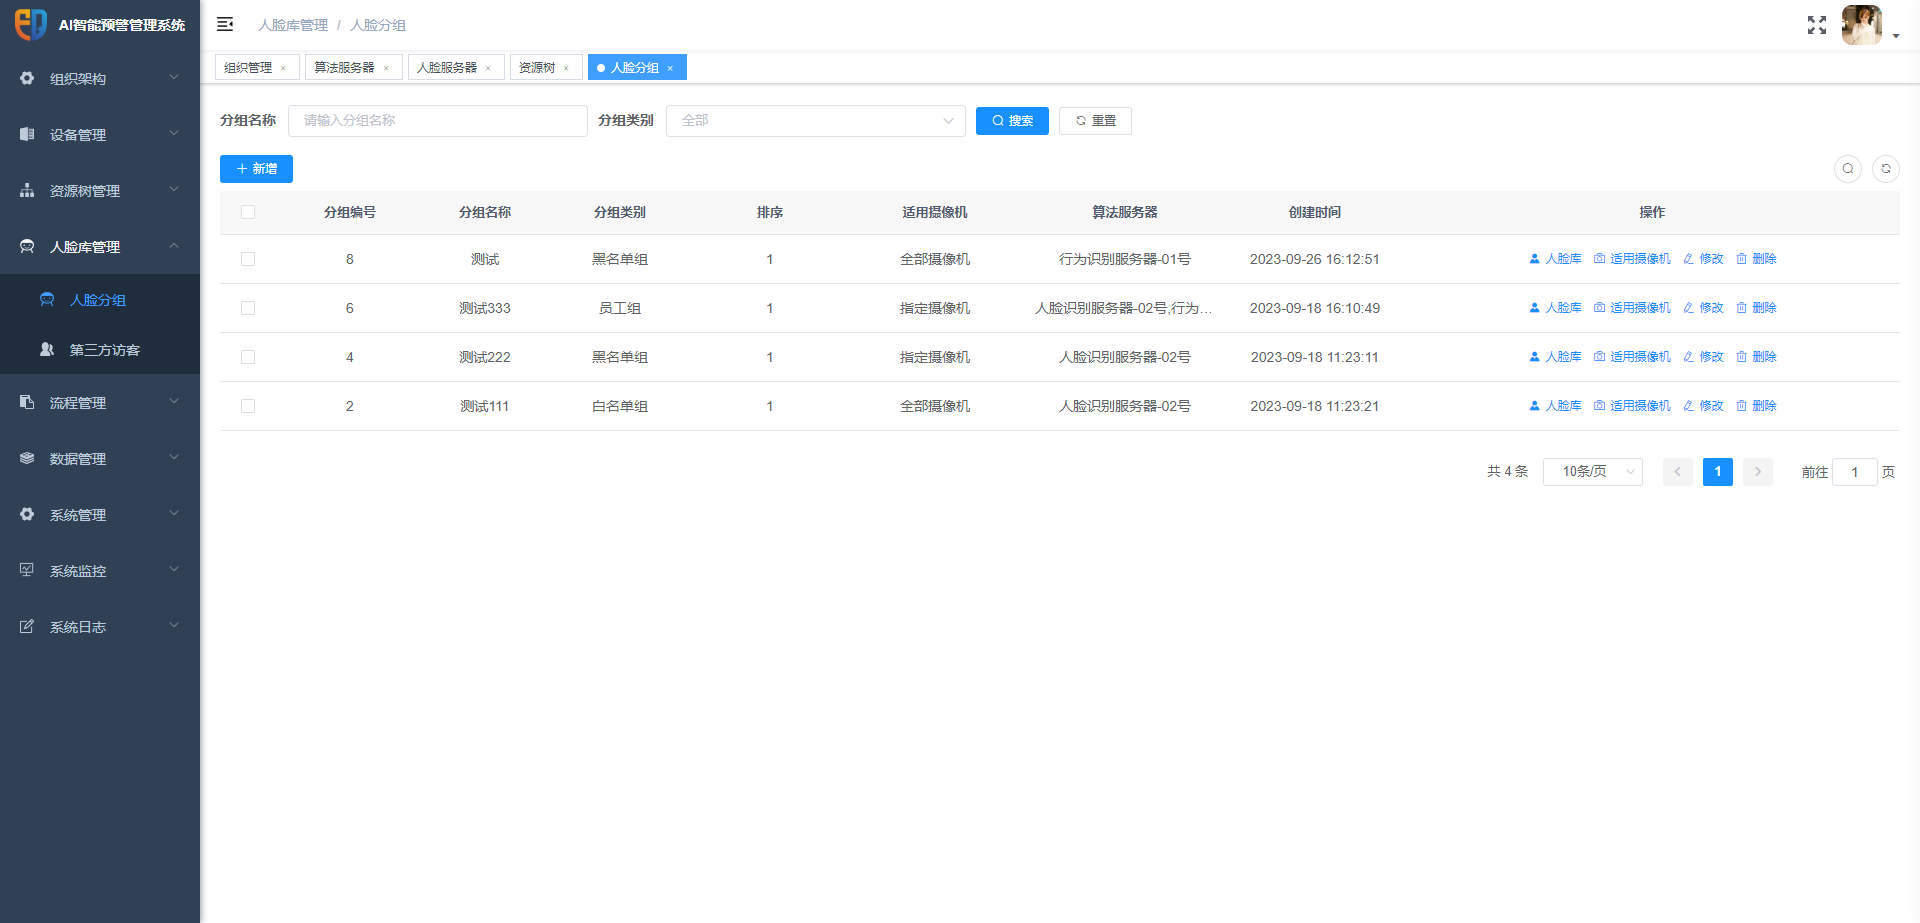Edit (修改) group 测试222

pyautogui.click(x=1703, y=357)
